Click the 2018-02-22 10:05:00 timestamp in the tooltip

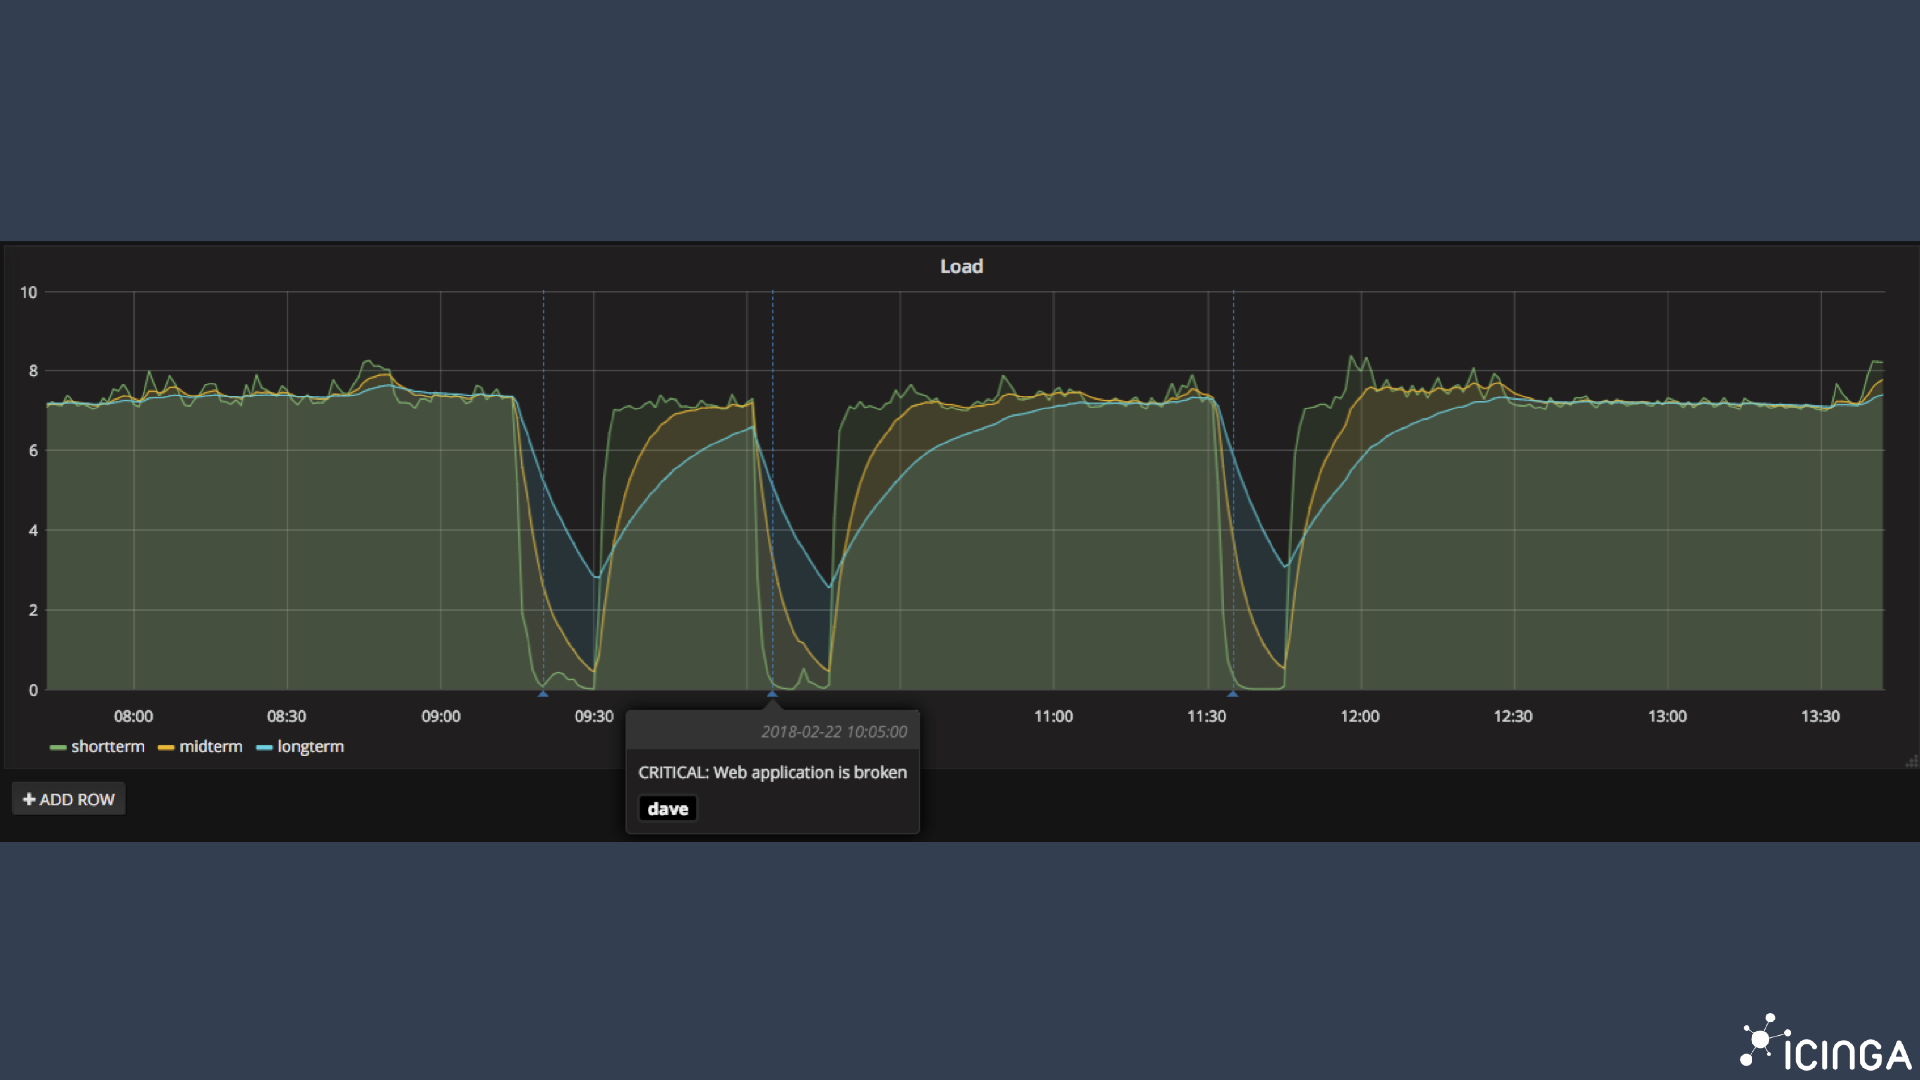pos(833,731)
